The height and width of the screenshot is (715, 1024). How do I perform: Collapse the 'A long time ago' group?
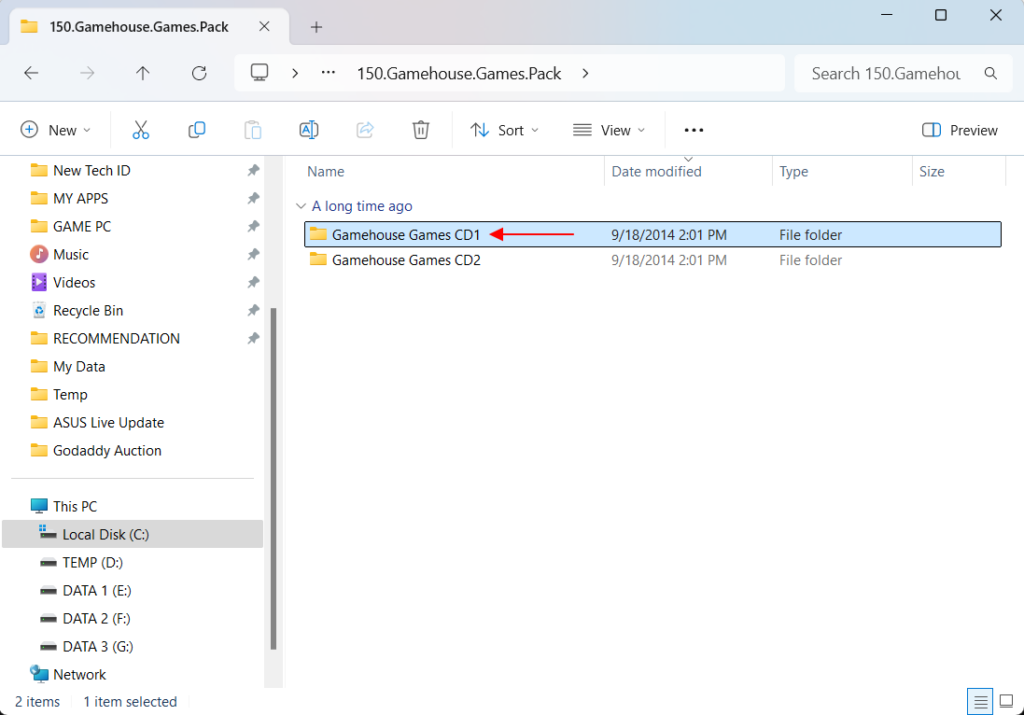[x=301, y=205]
